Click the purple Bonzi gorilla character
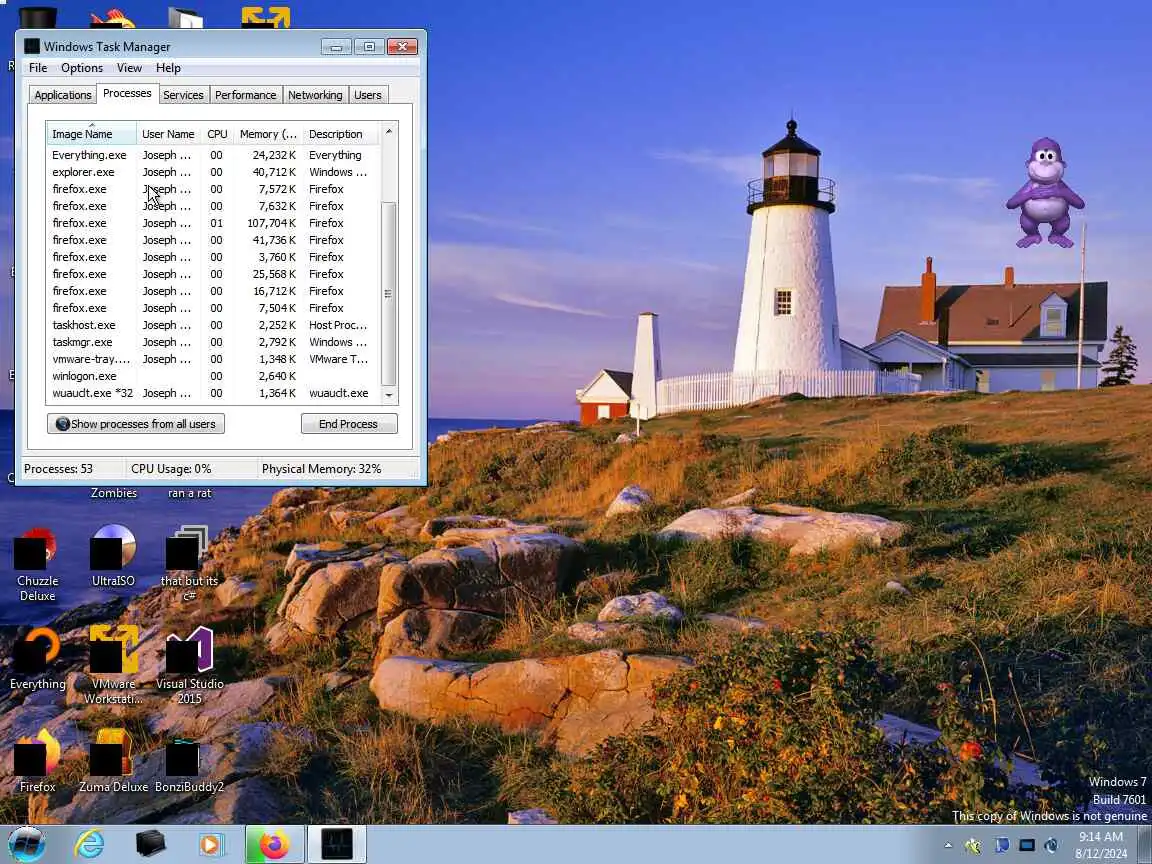 pyautogui.click(x=1044, y=193)
